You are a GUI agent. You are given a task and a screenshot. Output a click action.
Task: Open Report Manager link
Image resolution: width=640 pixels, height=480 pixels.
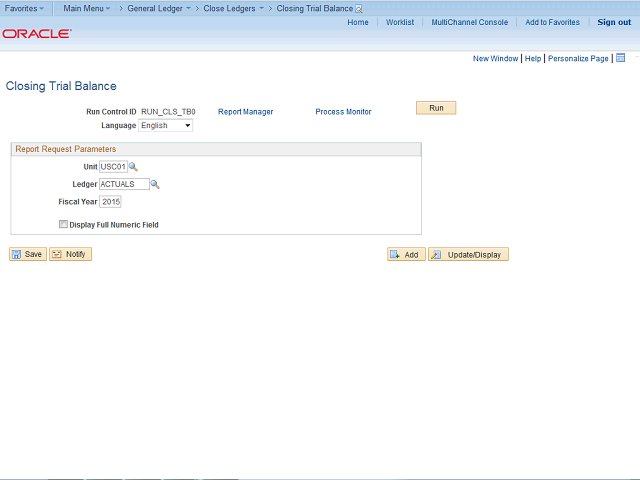(x=245, y=111)
